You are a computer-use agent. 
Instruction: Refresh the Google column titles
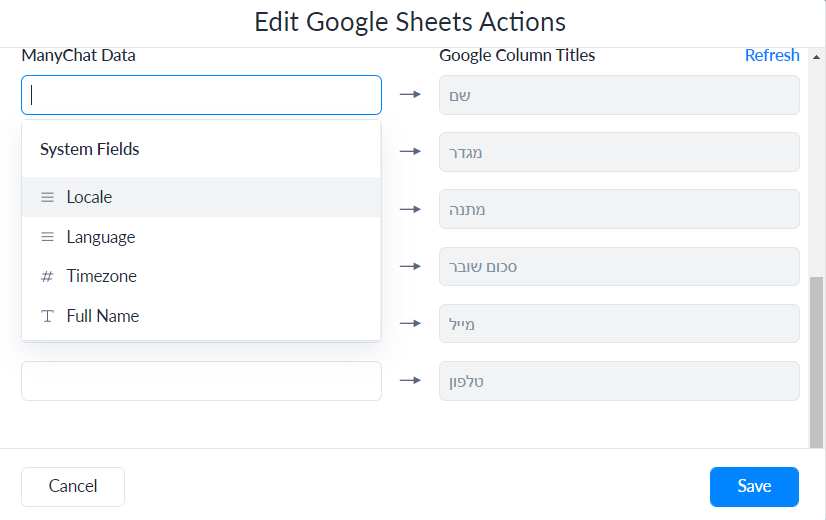[772, 55]
